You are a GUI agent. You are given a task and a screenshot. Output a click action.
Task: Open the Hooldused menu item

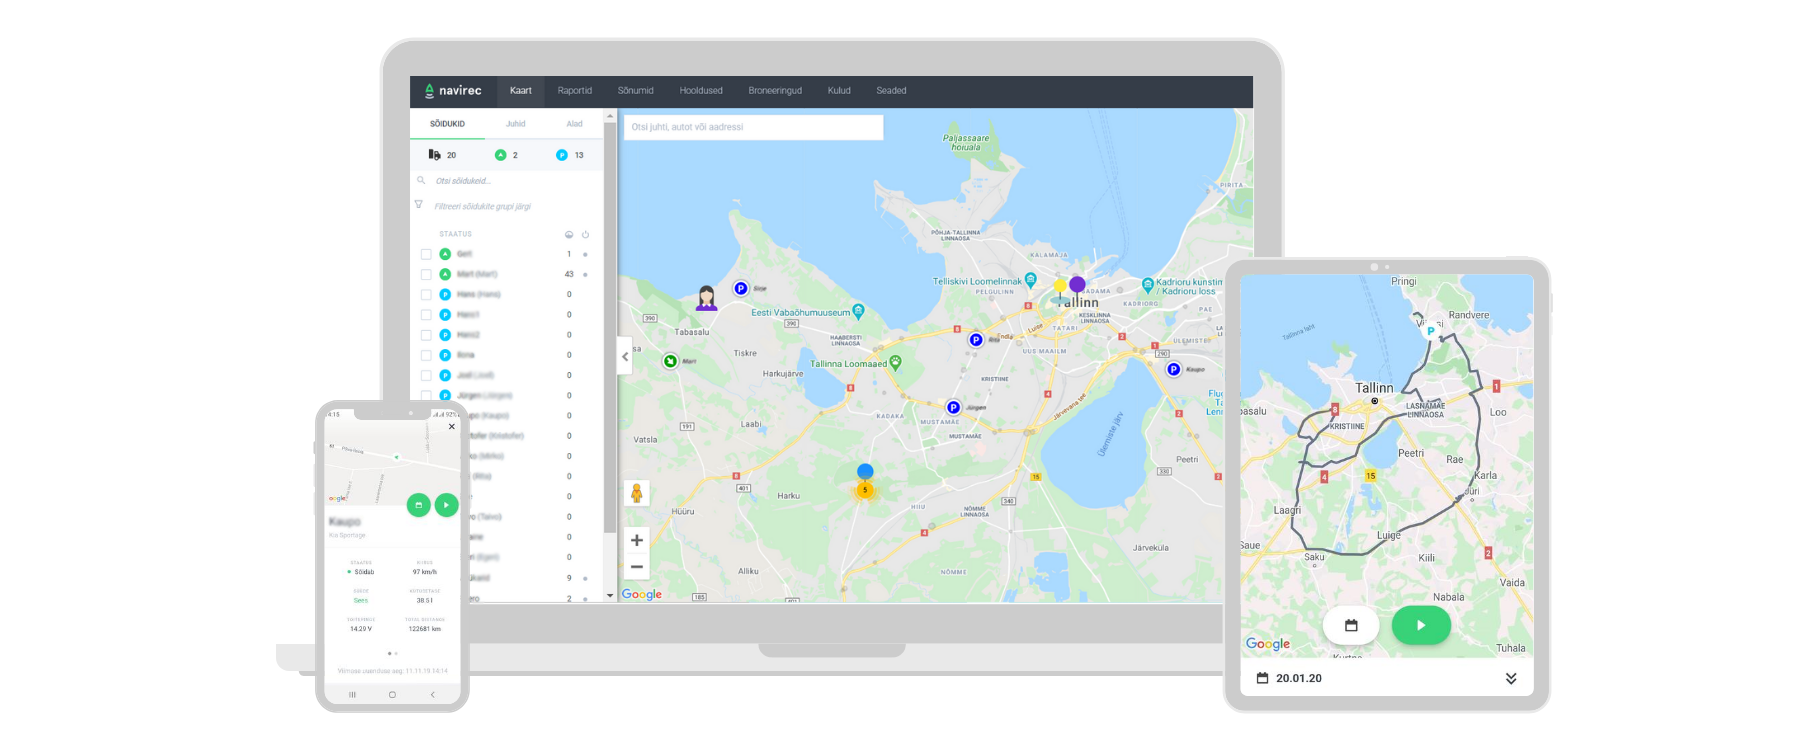(701, 91)
